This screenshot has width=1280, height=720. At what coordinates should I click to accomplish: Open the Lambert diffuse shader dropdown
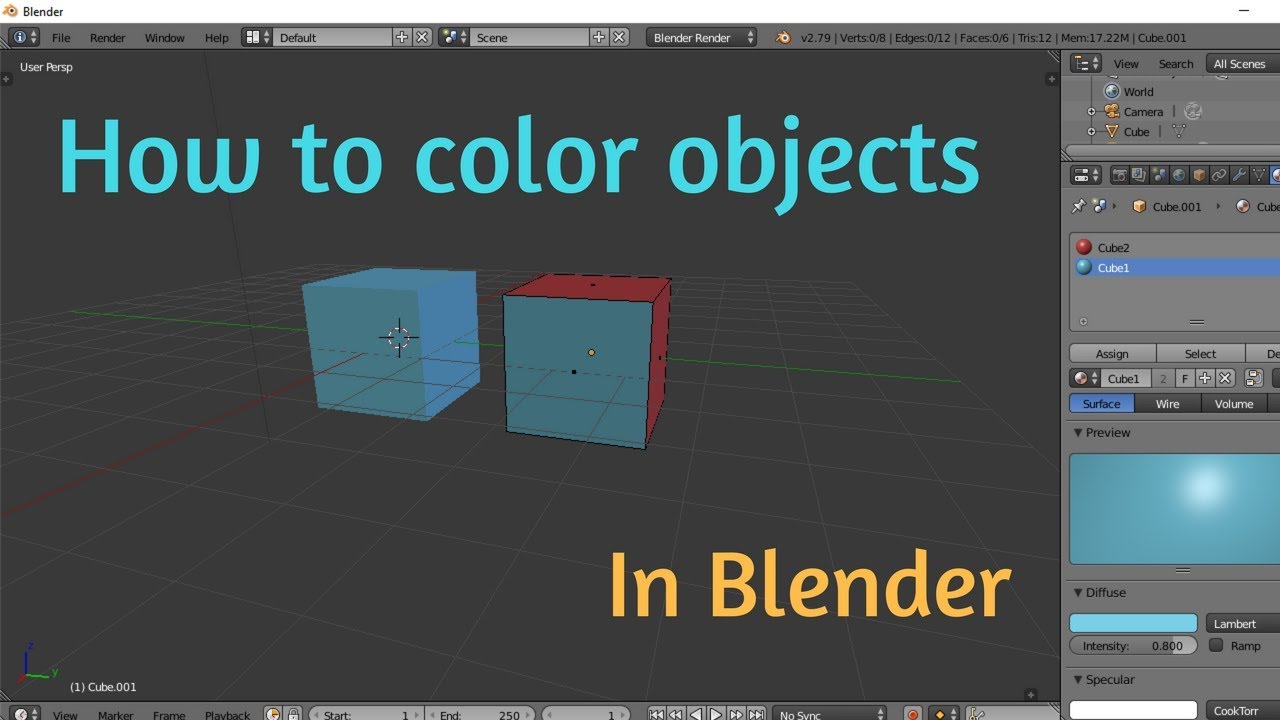click(x=1243, y=623)
